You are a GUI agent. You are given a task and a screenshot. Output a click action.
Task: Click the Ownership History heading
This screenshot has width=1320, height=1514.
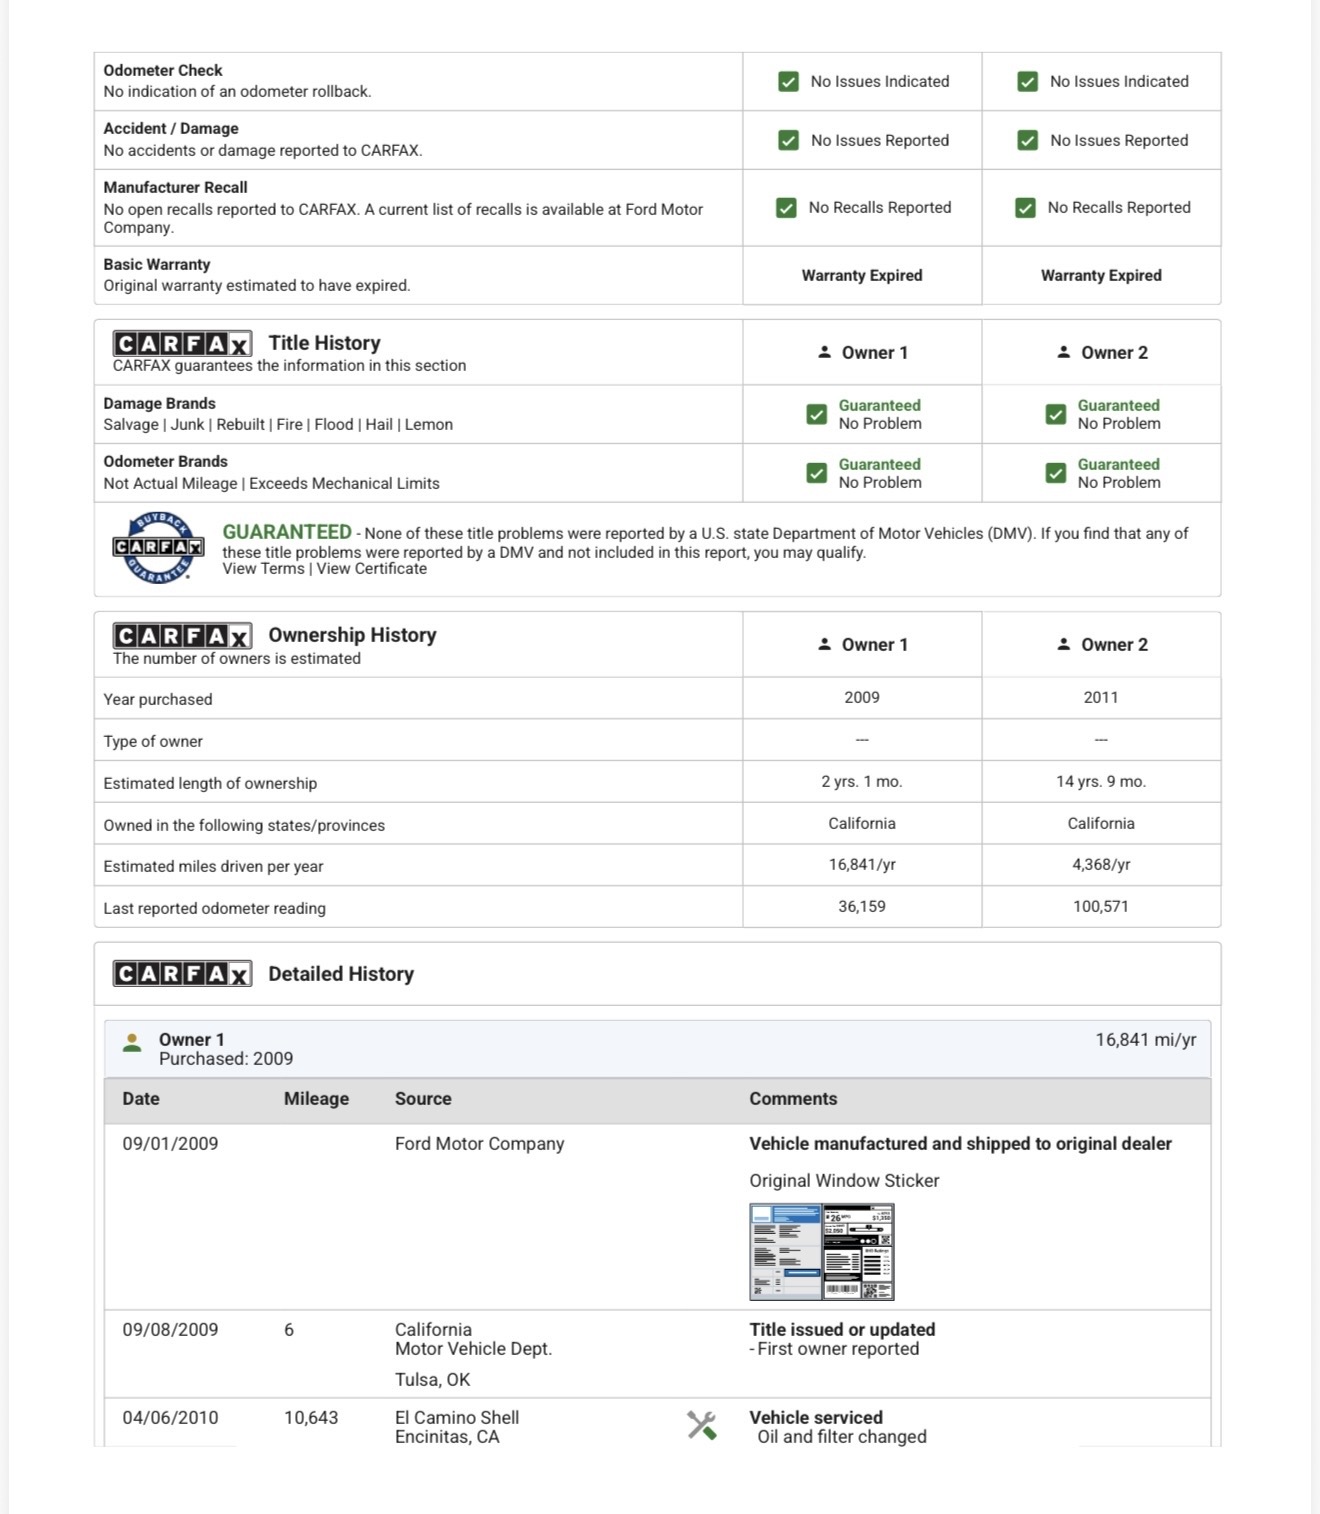click(353, 635)
